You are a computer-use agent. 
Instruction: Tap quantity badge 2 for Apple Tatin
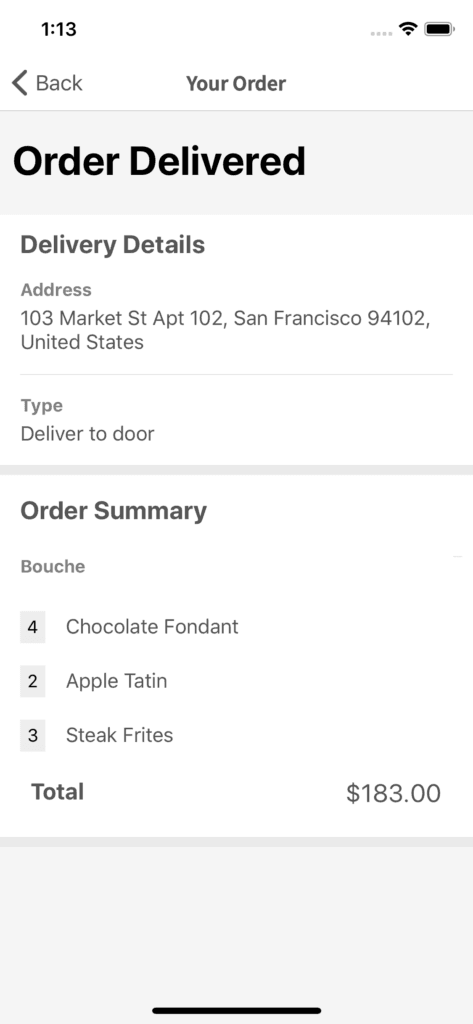coord(33,681)
